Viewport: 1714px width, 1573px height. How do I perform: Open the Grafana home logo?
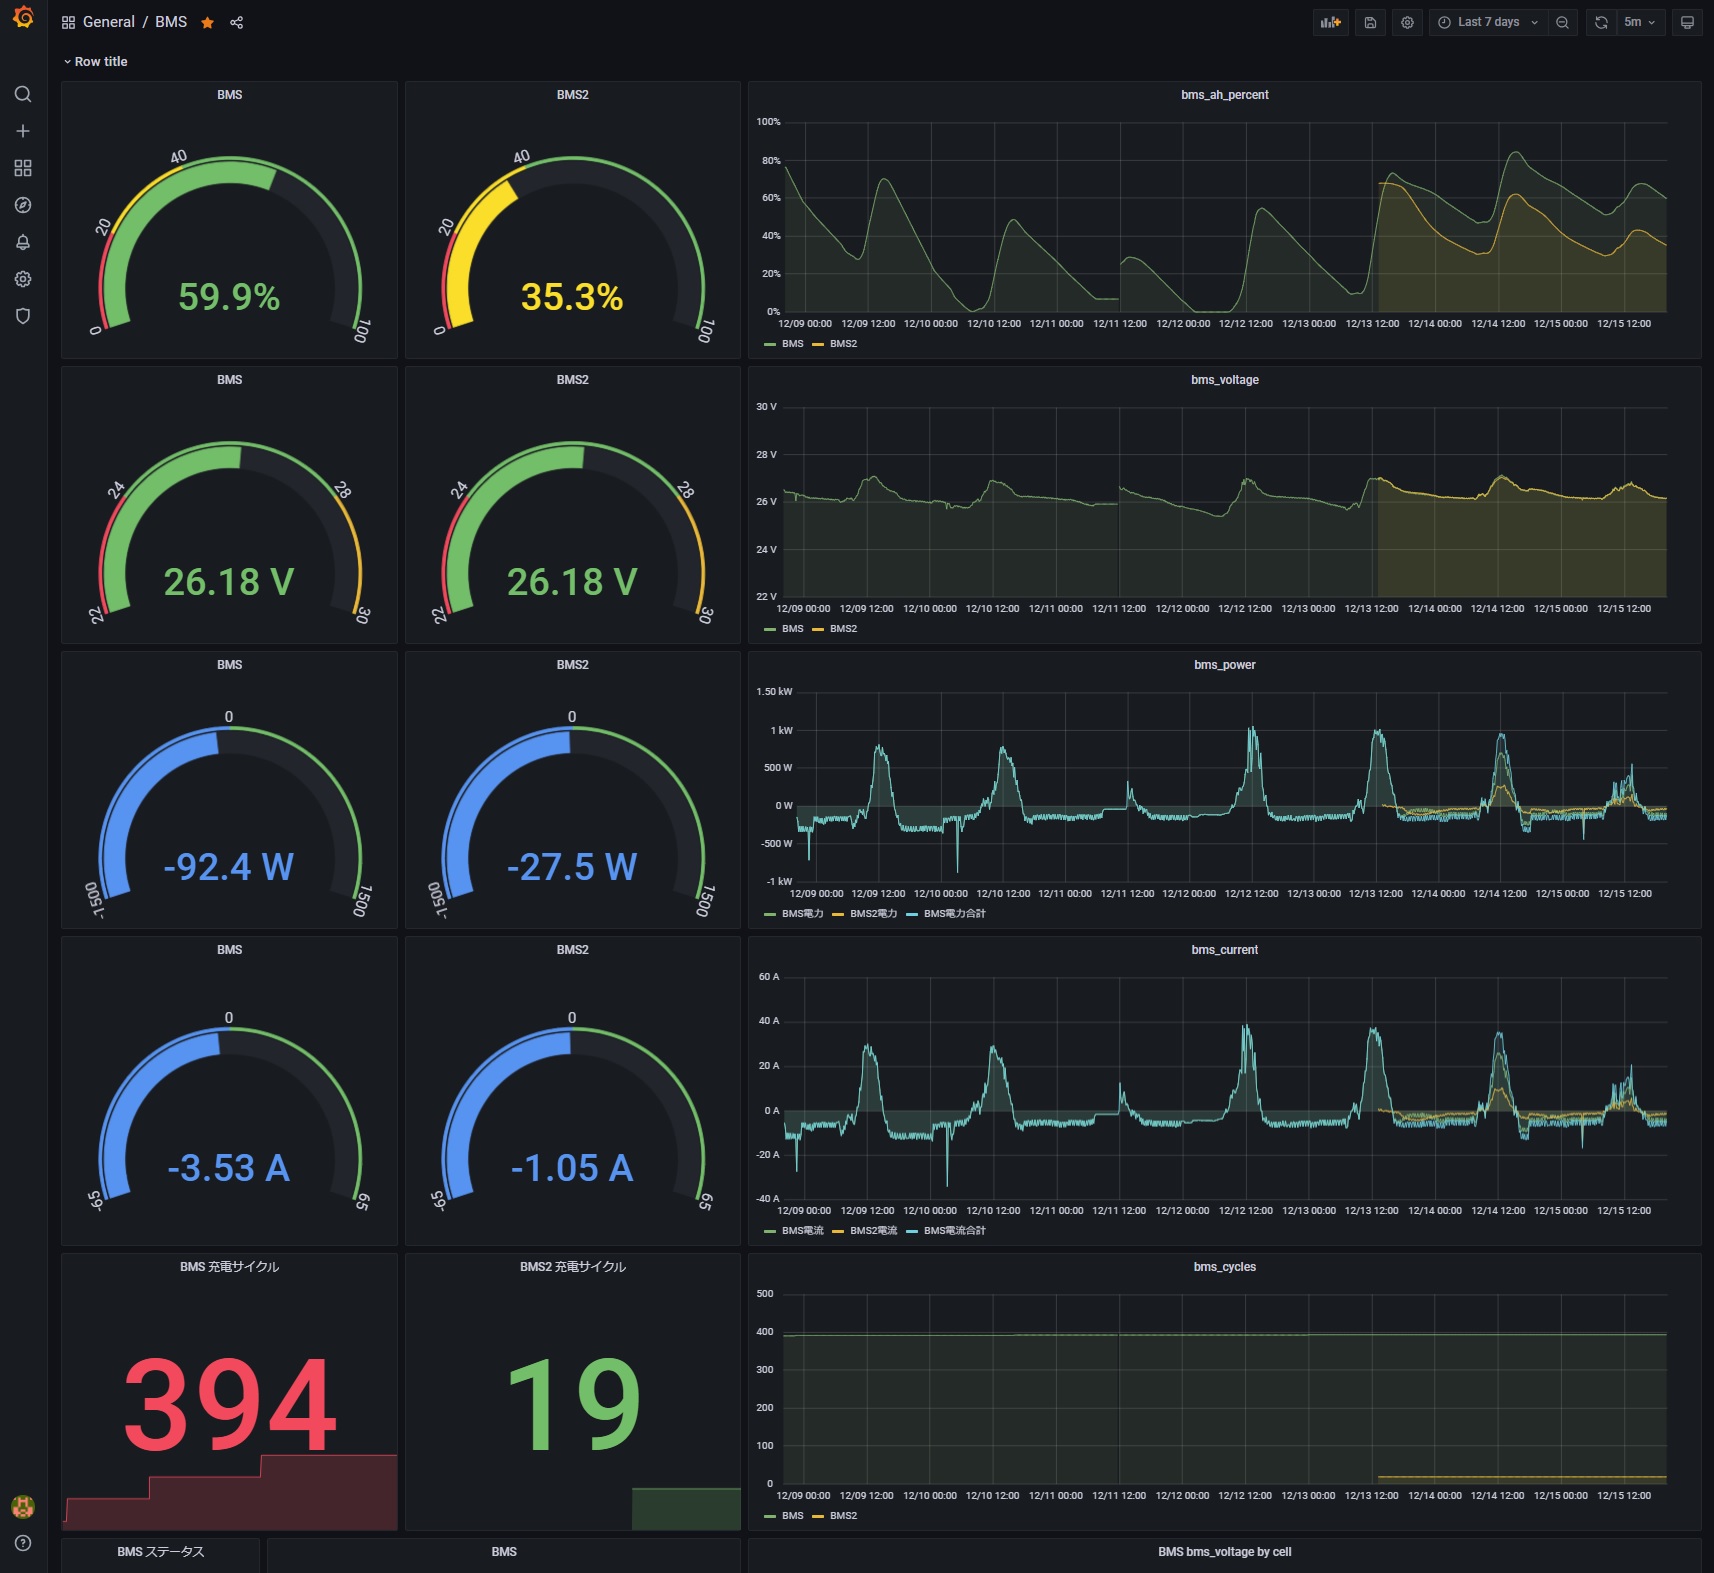pos(23,18)
